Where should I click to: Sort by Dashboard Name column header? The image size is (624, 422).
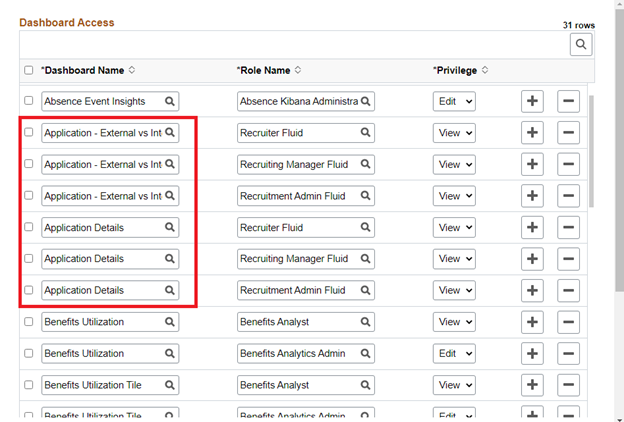pos(90,70)
